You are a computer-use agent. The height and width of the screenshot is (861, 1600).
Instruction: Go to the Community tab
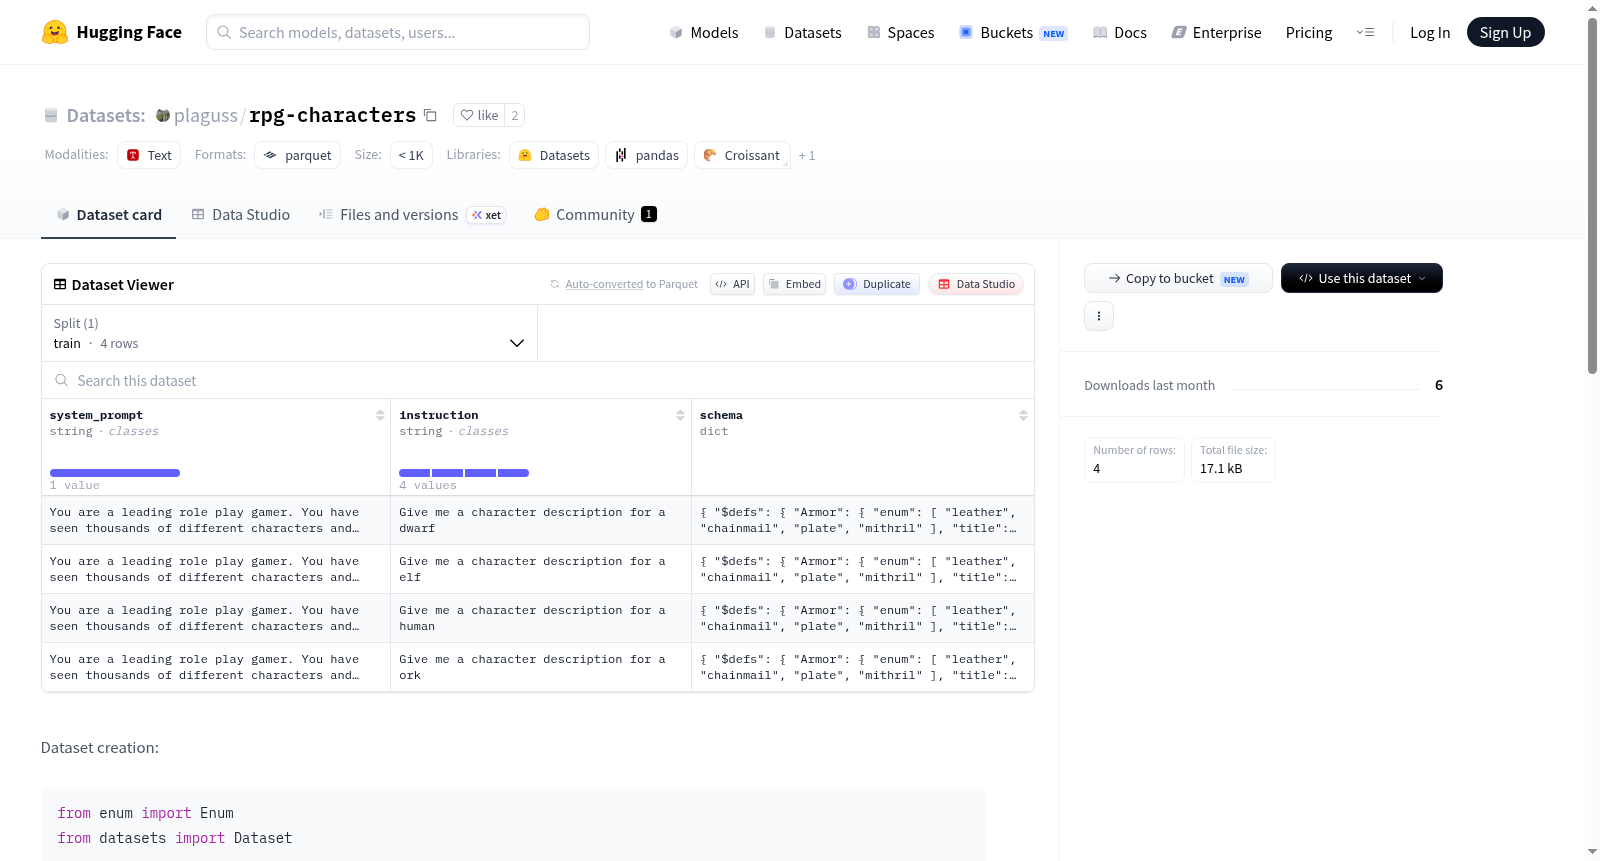coord(596,215)
